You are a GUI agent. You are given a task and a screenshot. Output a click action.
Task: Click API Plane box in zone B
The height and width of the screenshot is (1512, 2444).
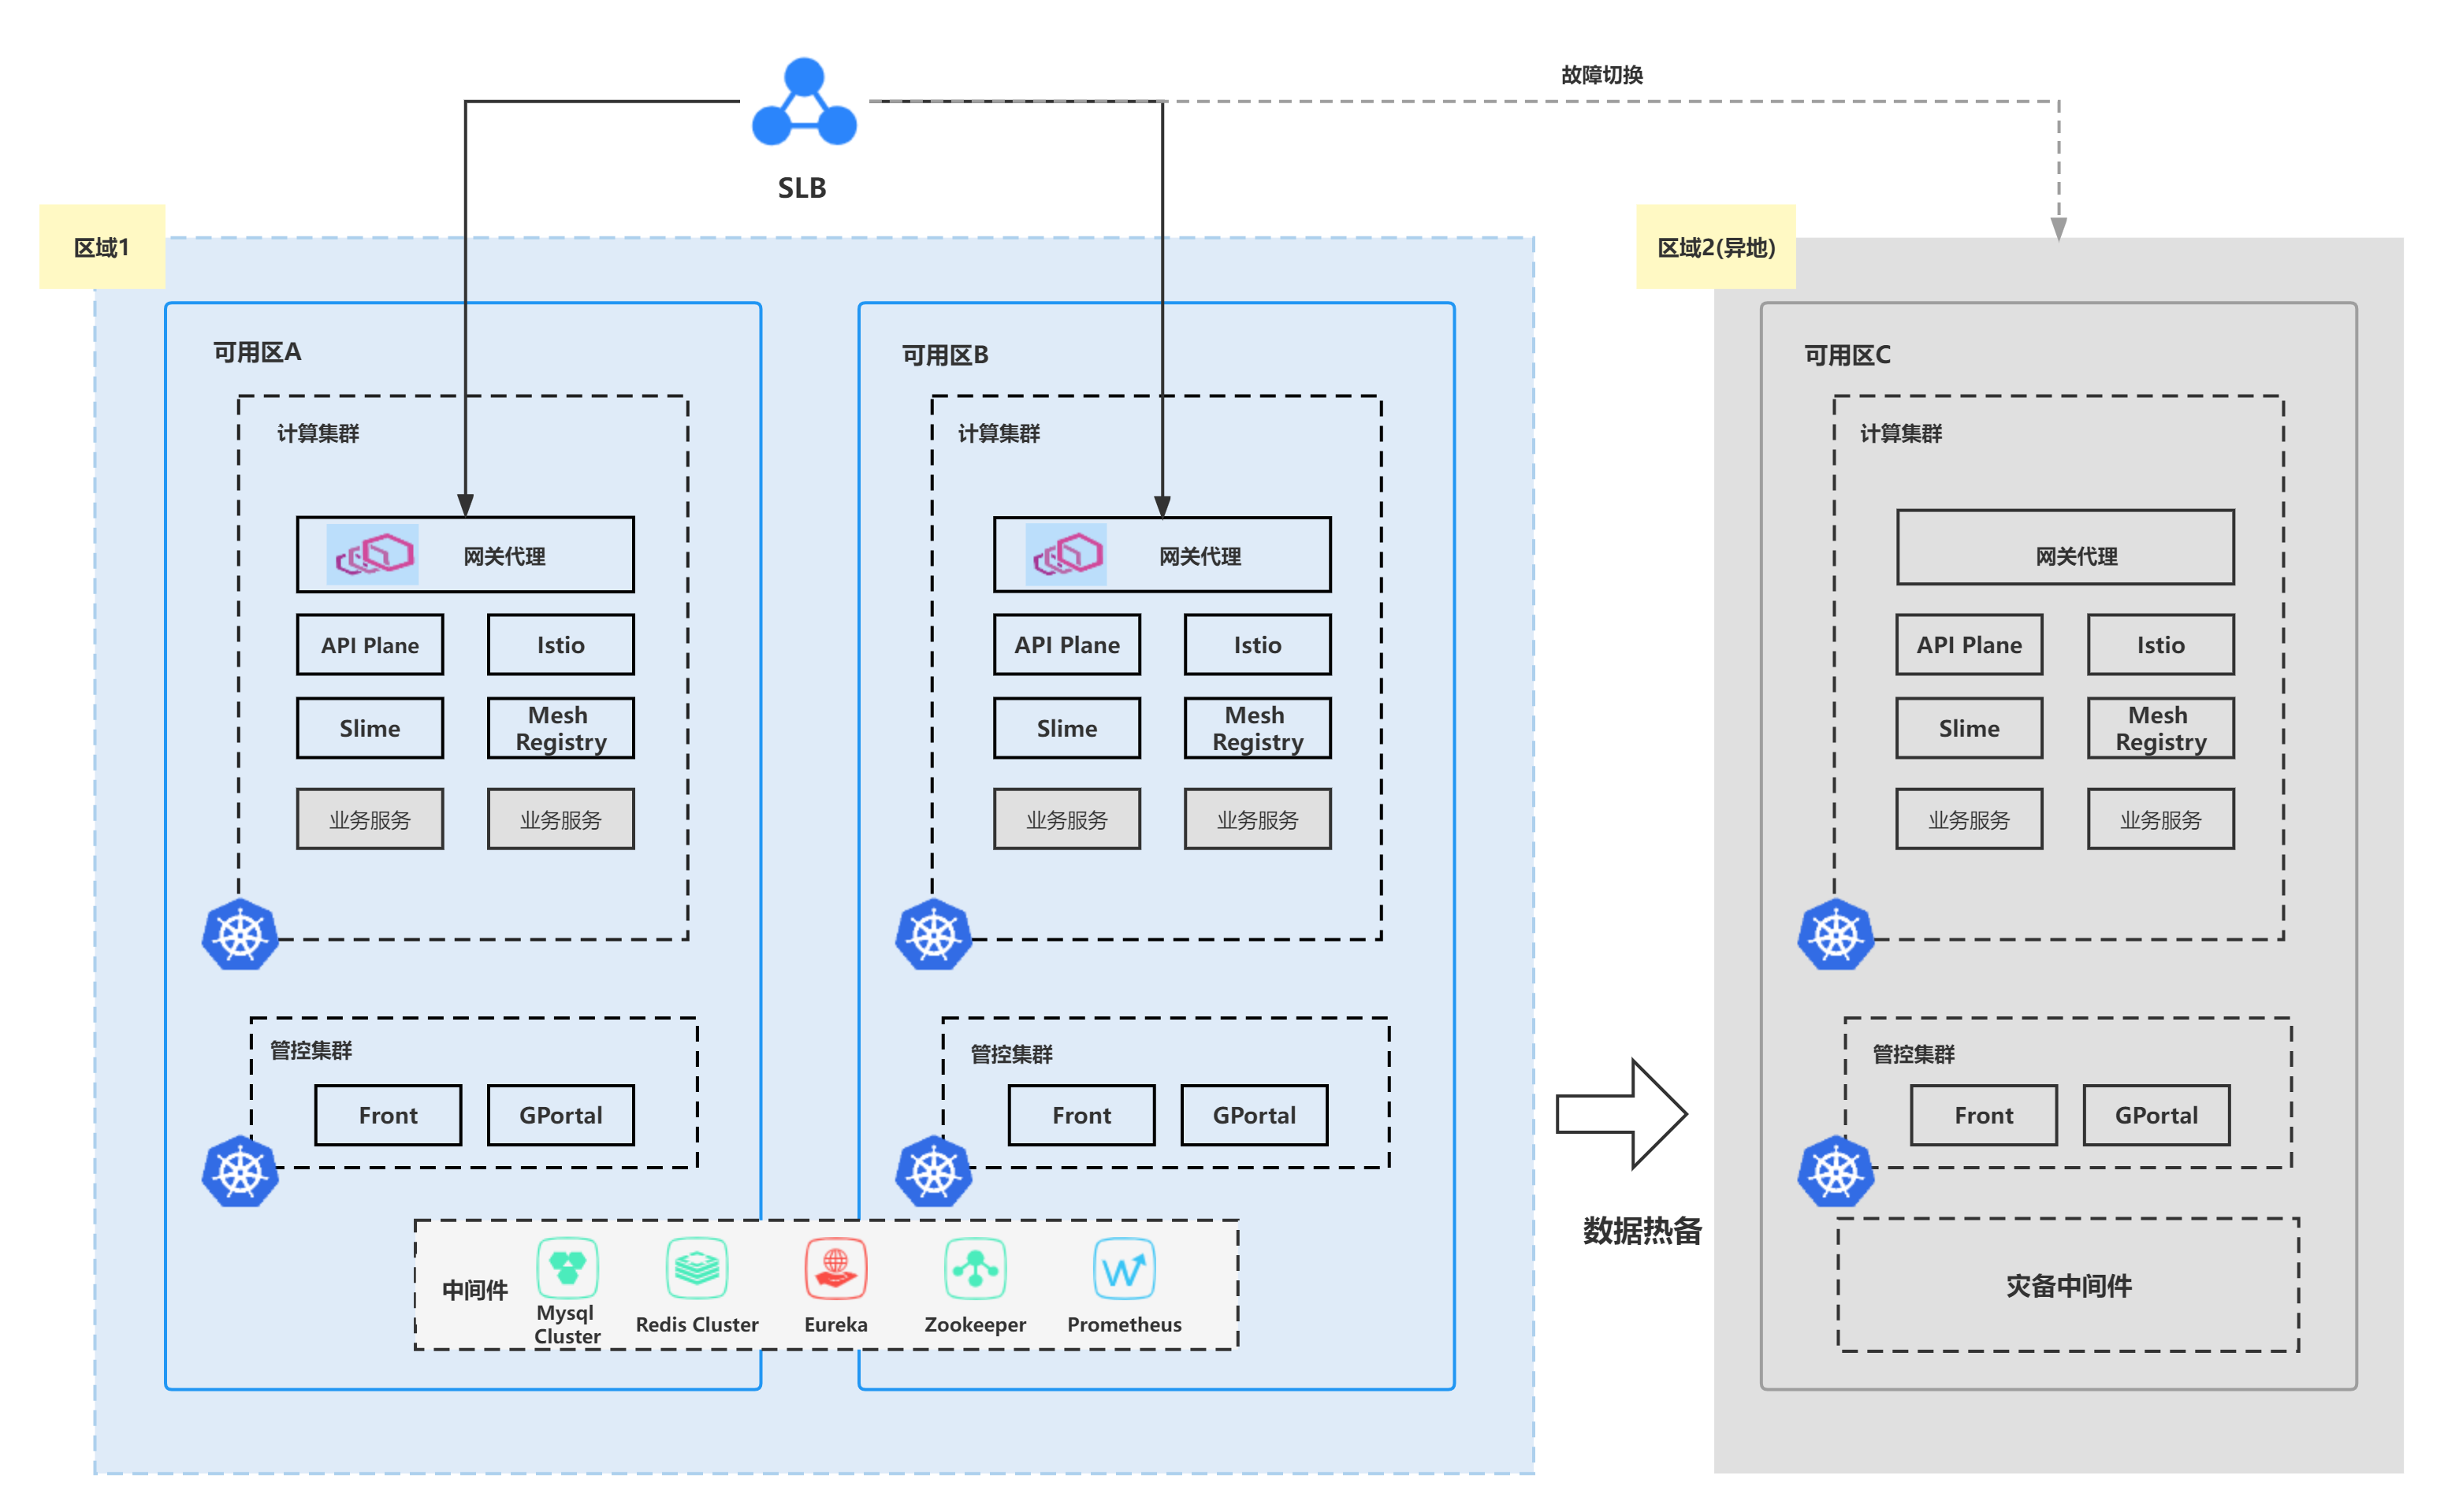coord(1067,645)
